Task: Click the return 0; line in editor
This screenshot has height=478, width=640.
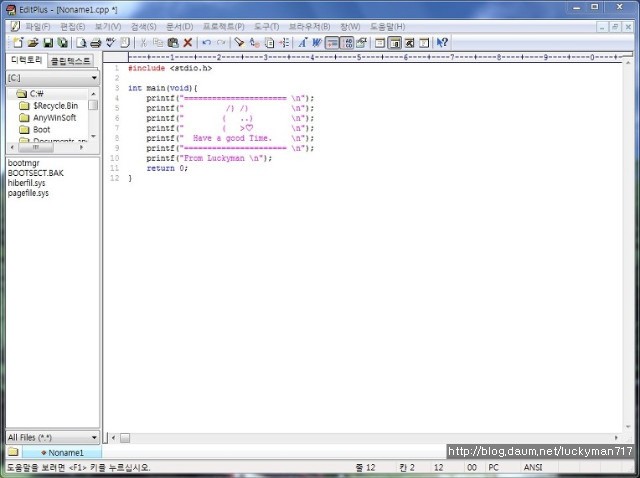Action: [x=167, y=168]
